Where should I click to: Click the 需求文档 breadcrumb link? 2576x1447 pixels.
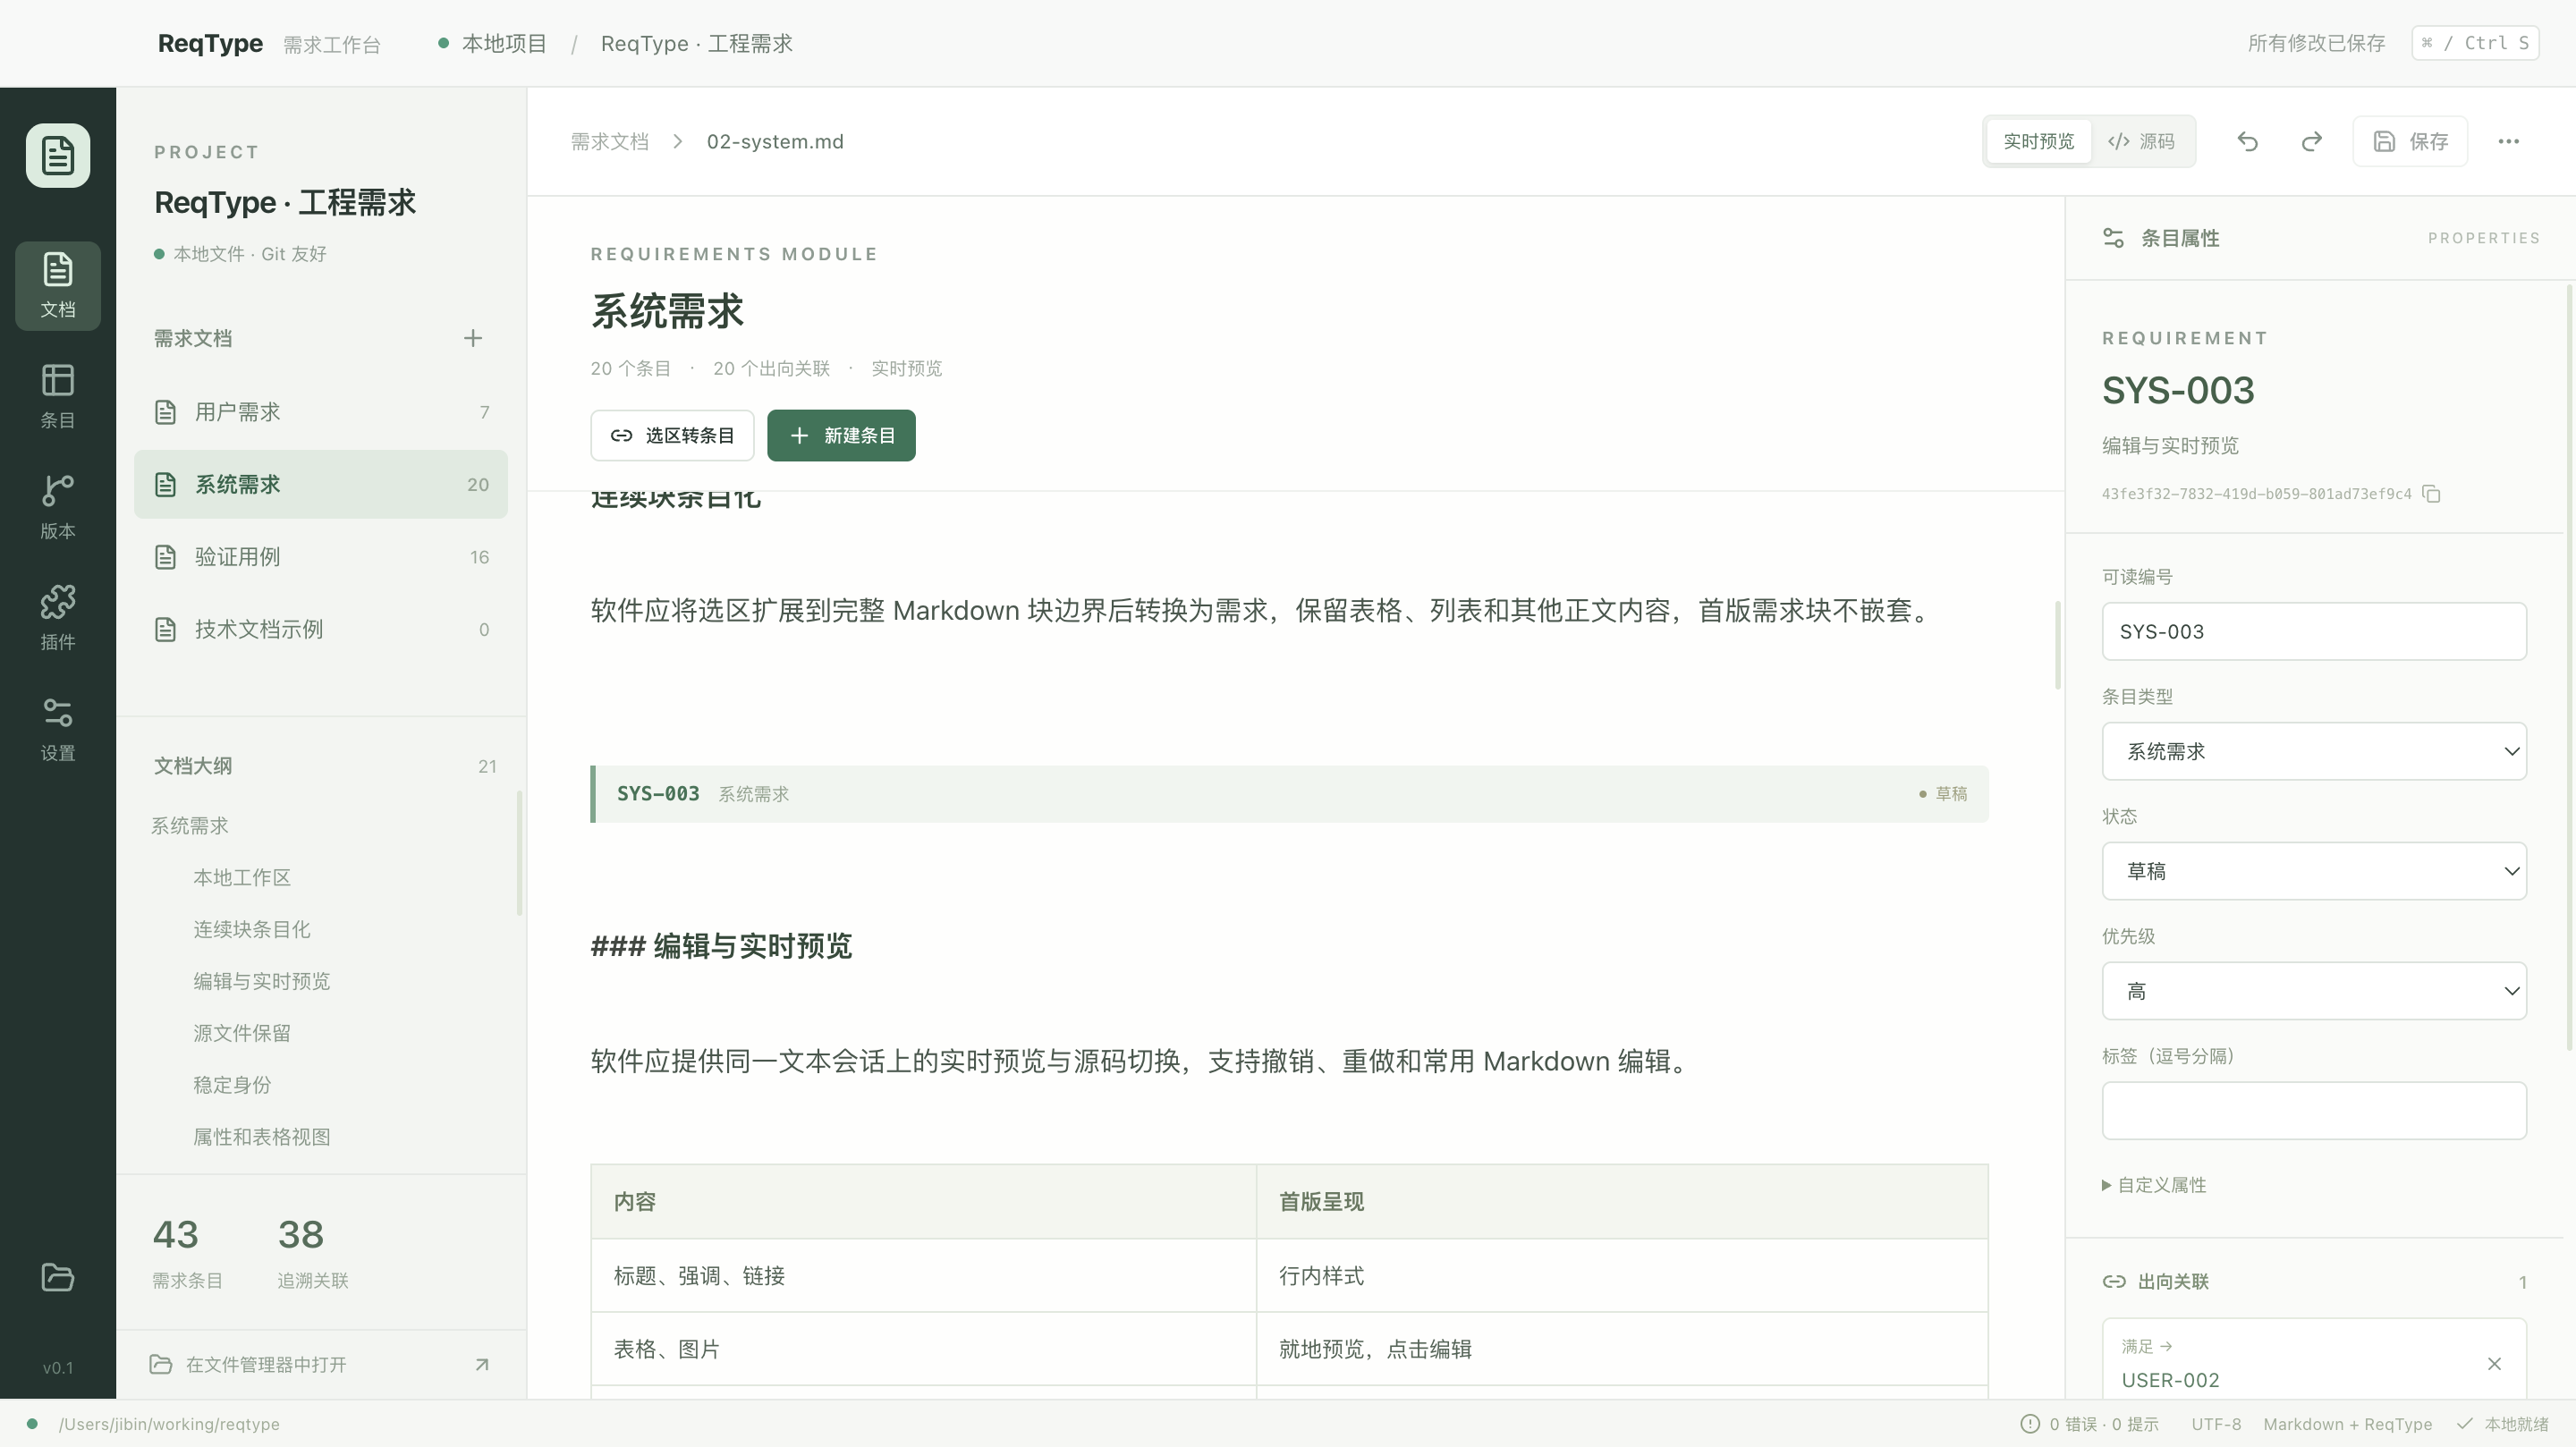tap(609, 141)
